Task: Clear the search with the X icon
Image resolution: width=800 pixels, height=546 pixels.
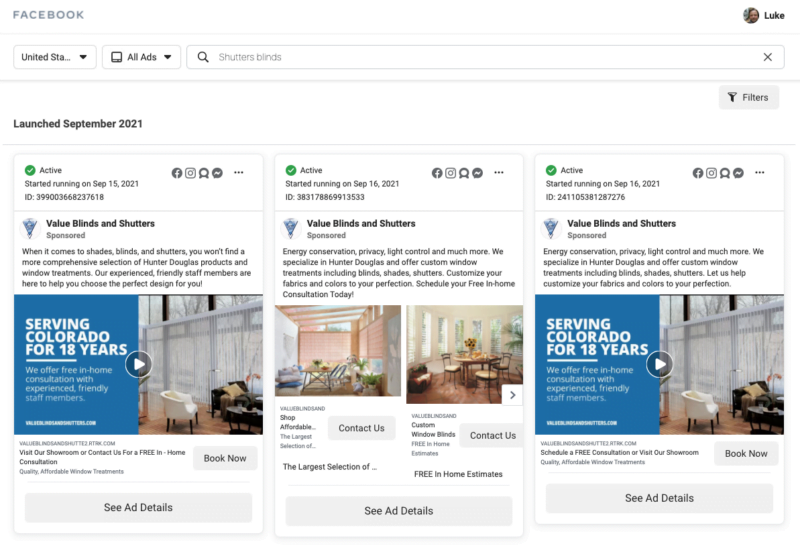Action: 767,57
